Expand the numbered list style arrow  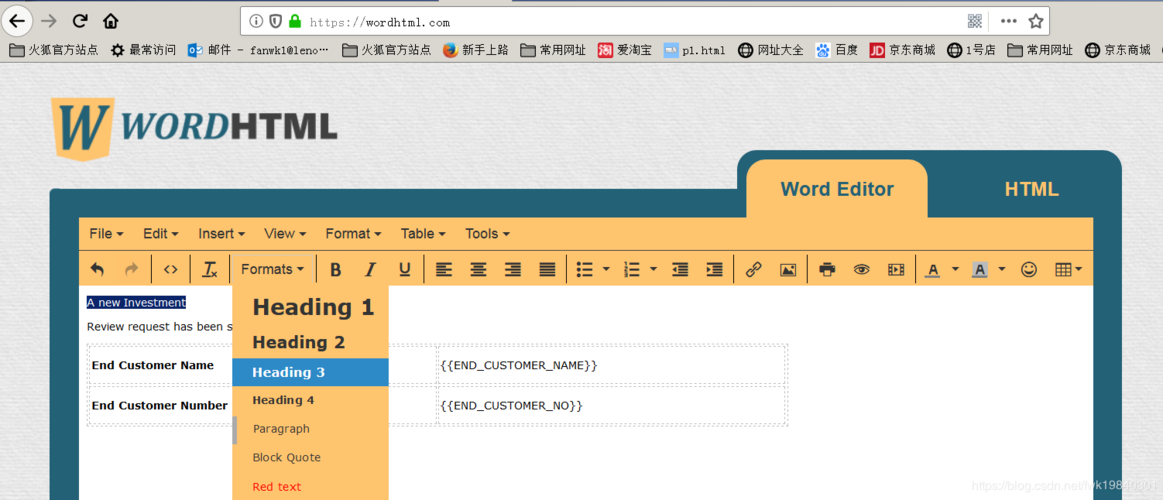[653, 269]
